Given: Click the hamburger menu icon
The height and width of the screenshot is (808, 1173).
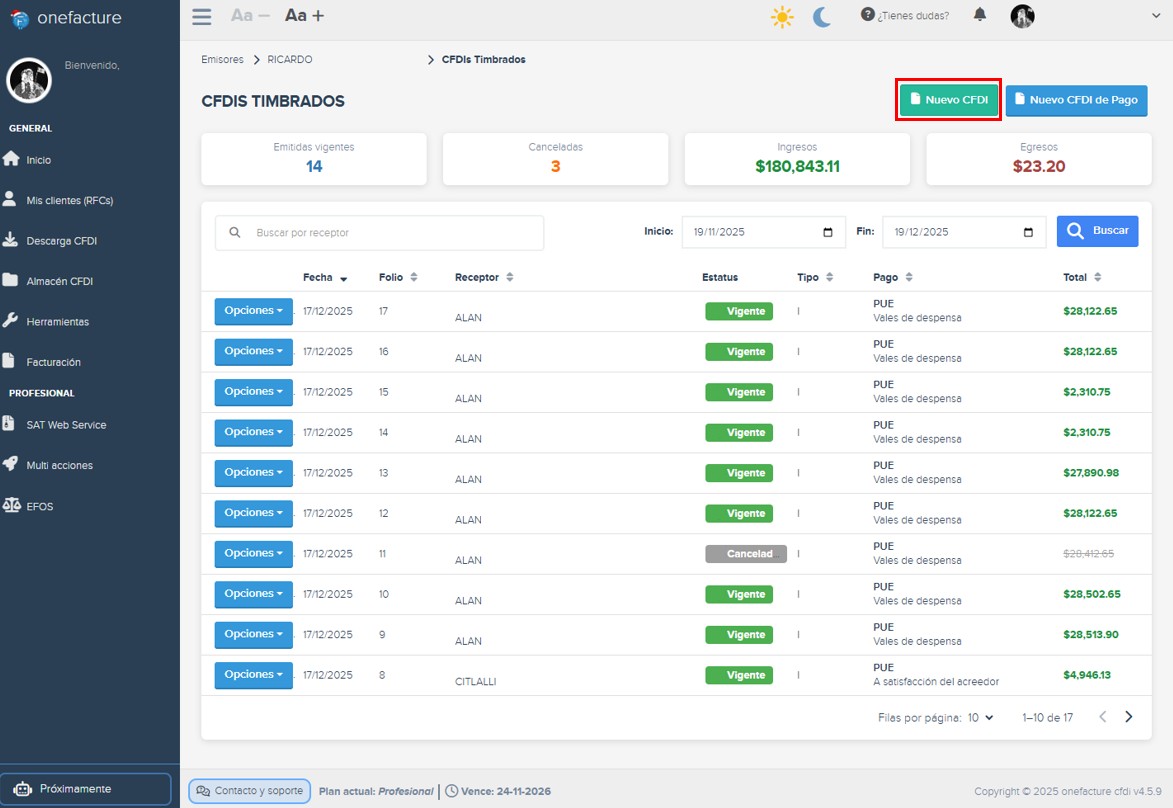Looking at the screenshot, I should coord(202,16).
